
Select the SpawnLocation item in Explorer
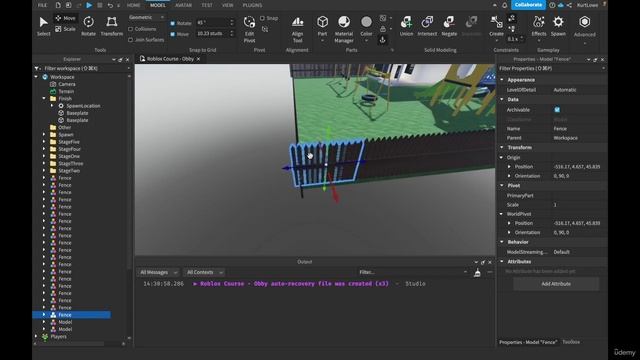83,106
